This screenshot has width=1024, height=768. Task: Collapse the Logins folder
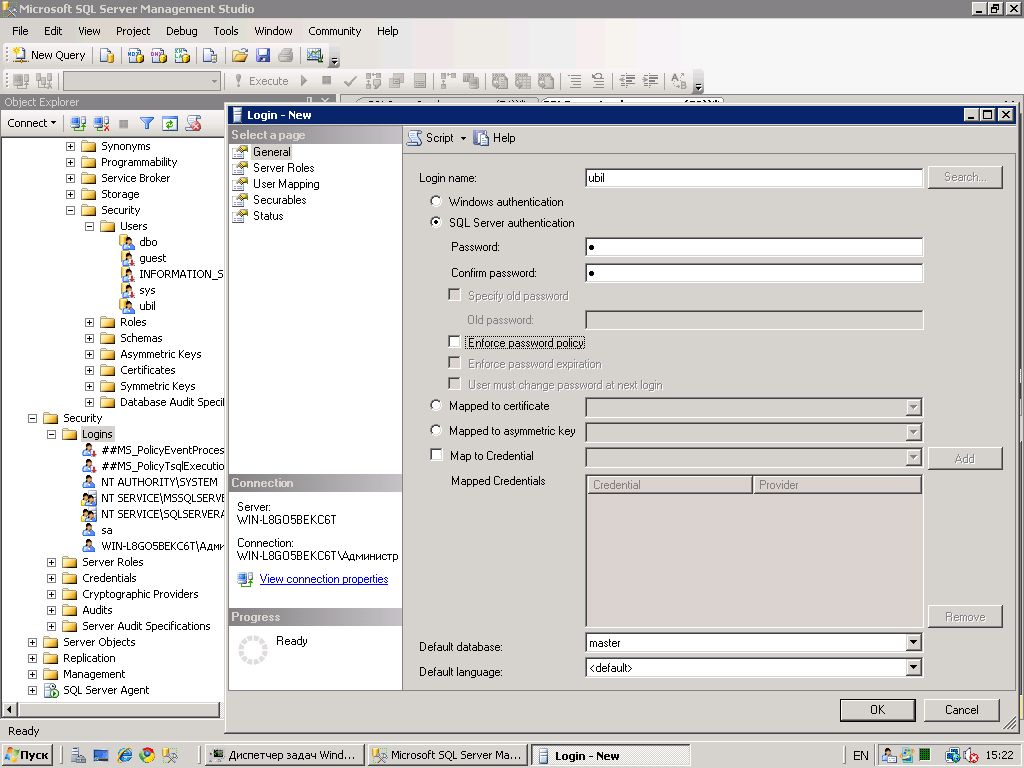52,434
